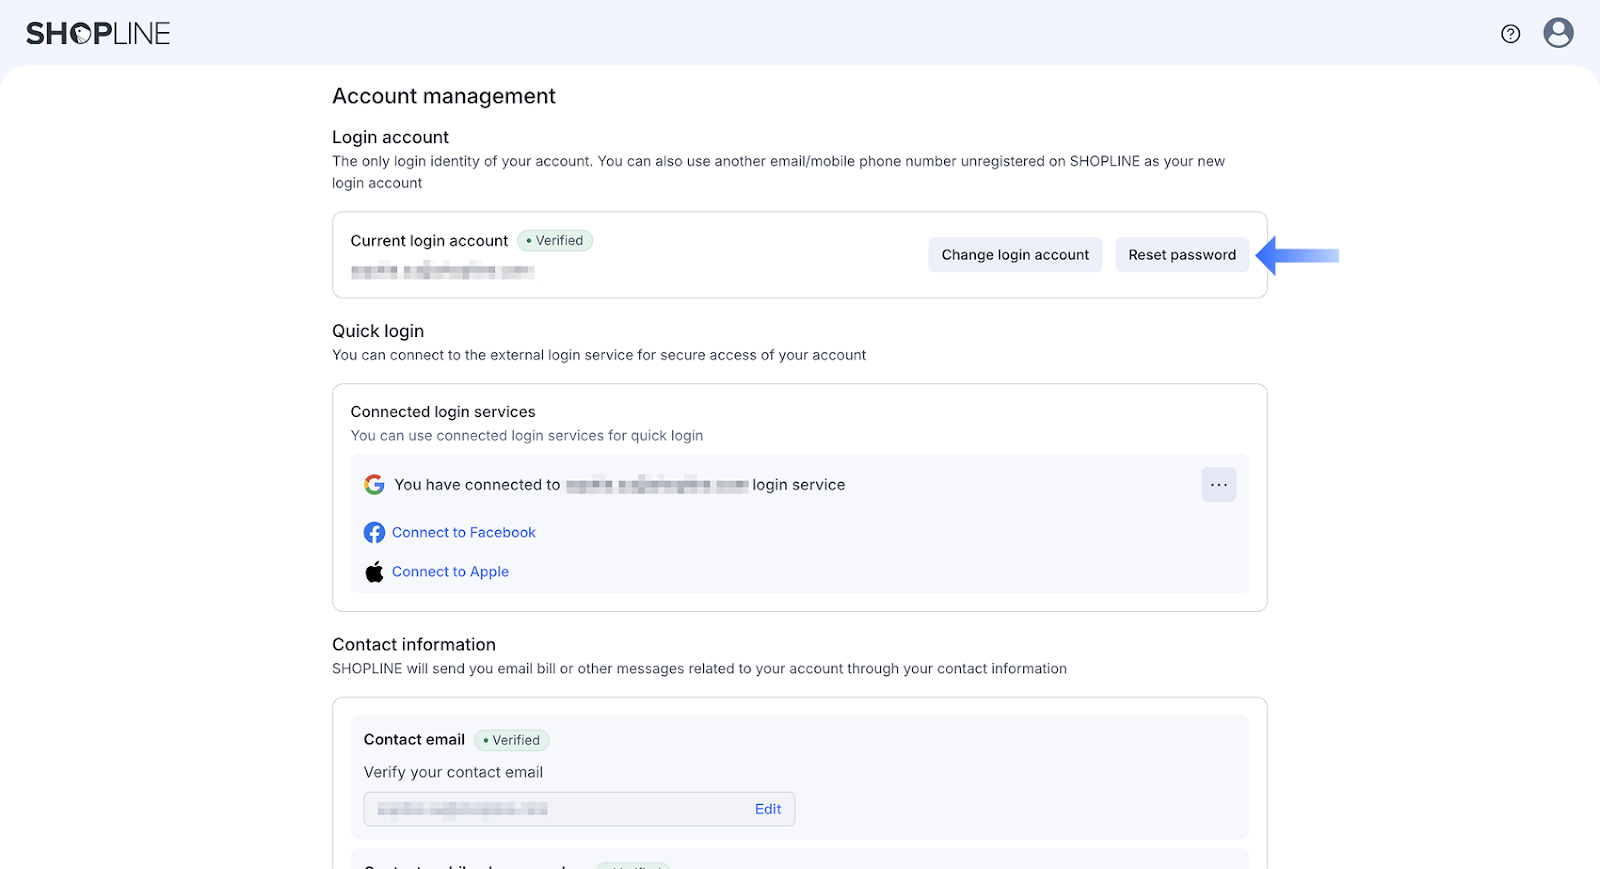Click the Apple logo icon

[x=374, y=572]
